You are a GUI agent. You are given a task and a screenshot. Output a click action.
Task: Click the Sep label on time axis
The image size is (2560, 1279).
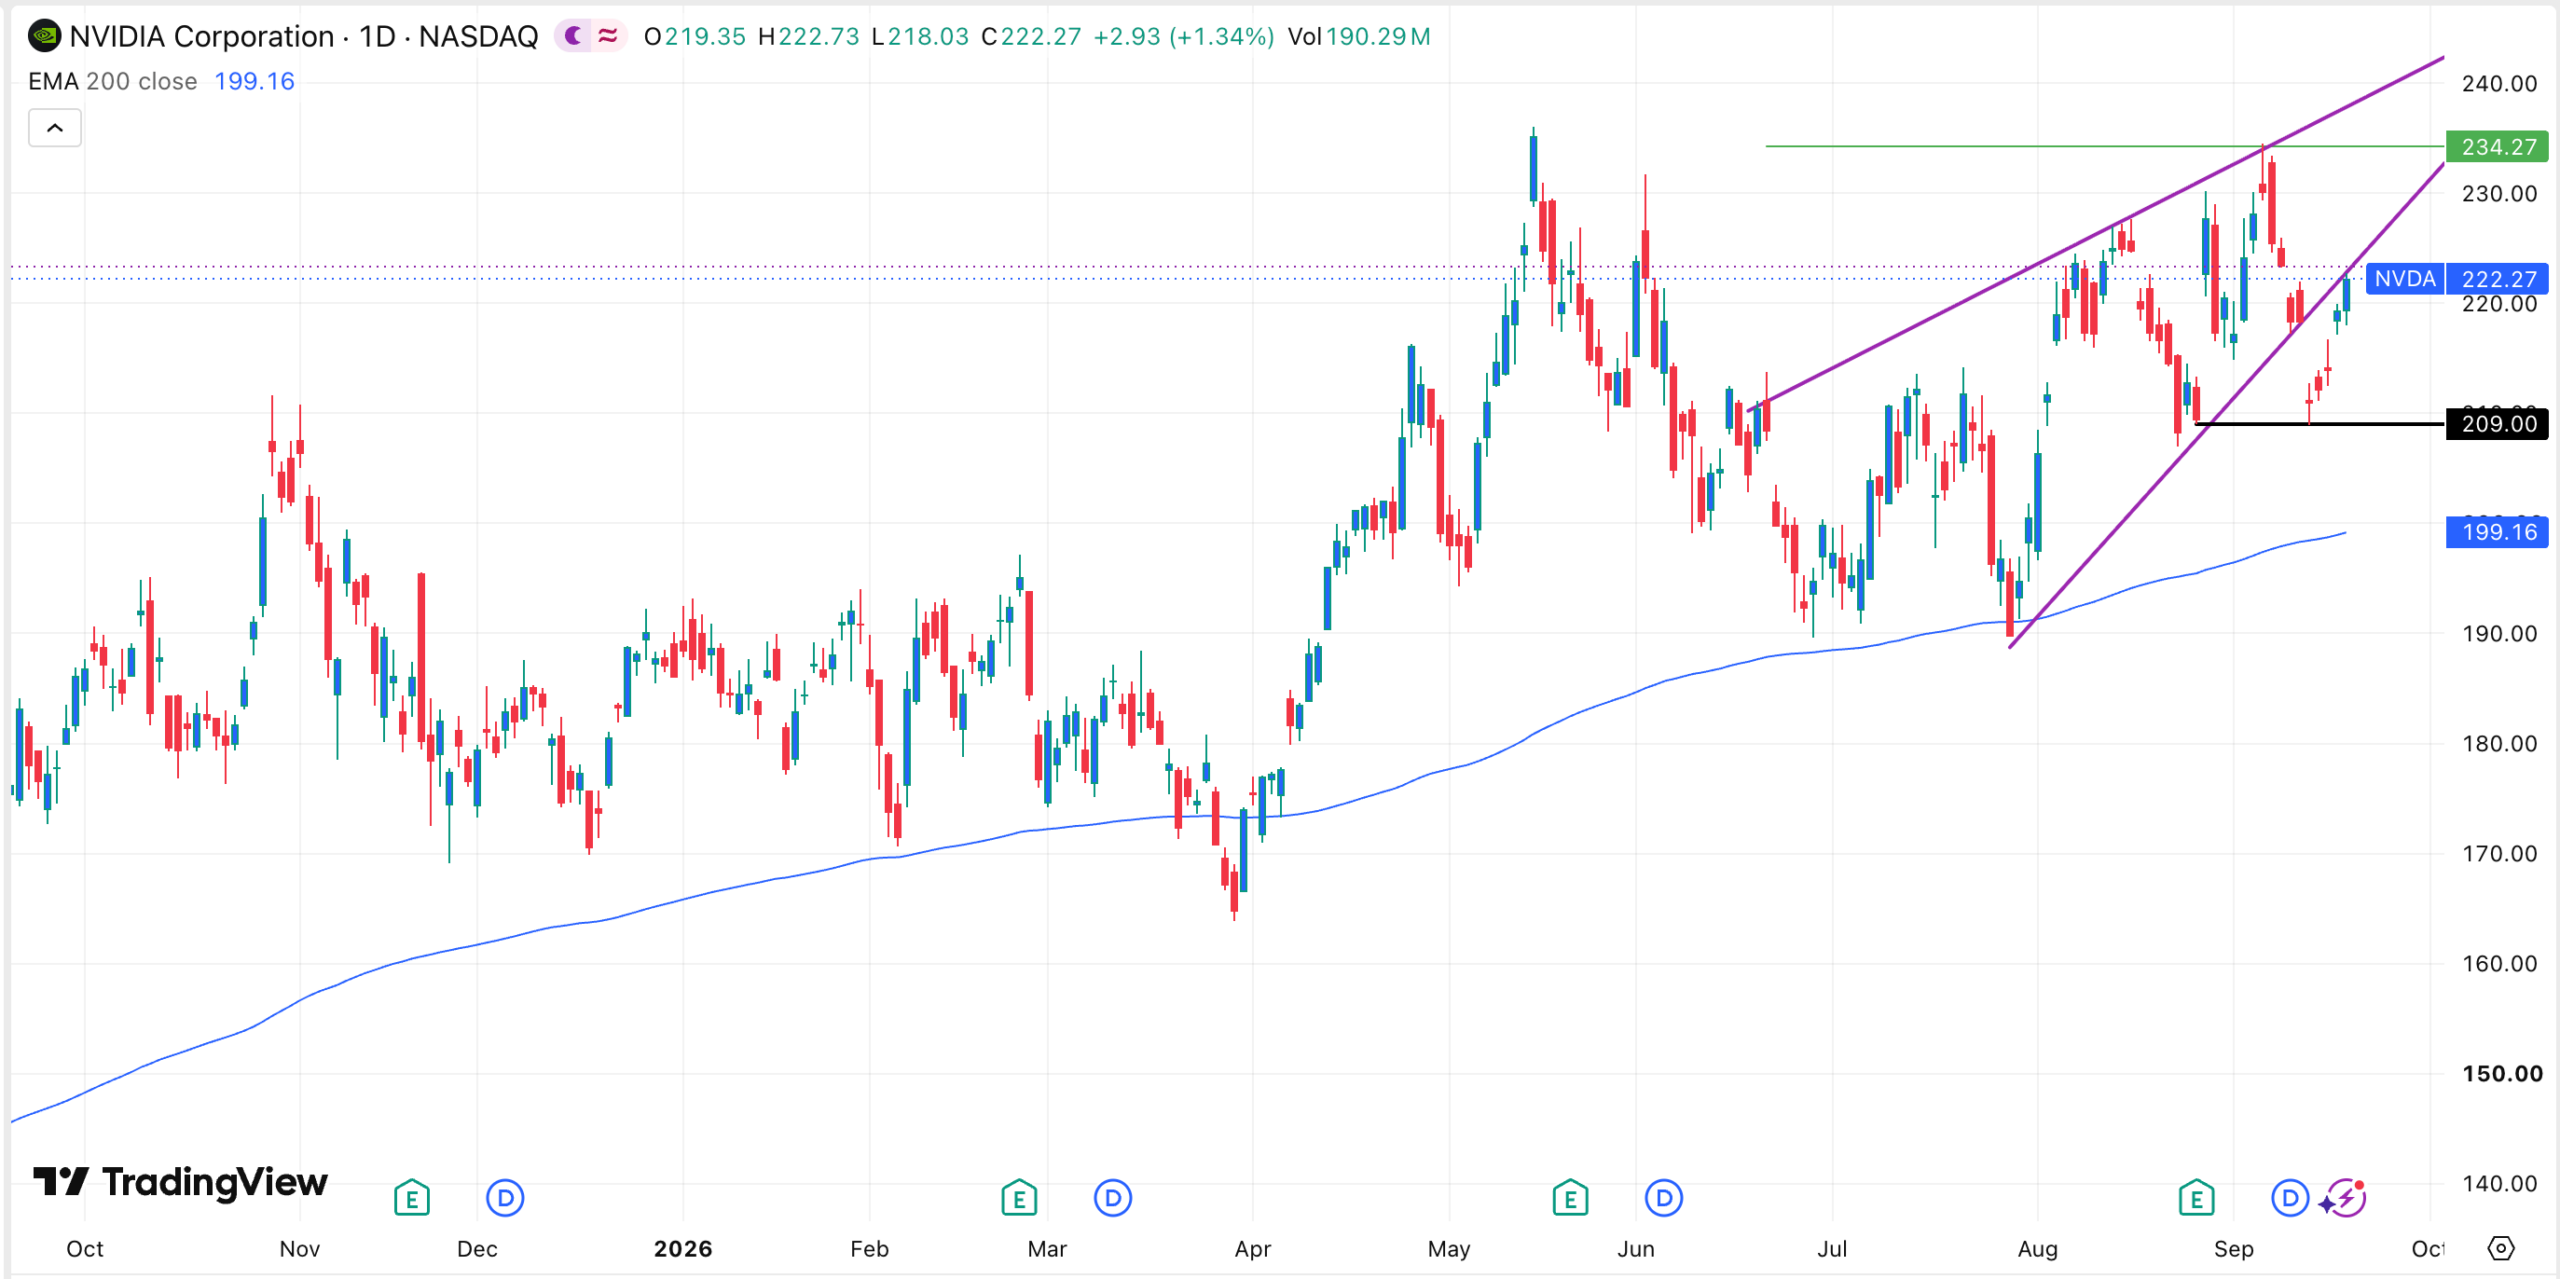click(x=2234, y=1249)
